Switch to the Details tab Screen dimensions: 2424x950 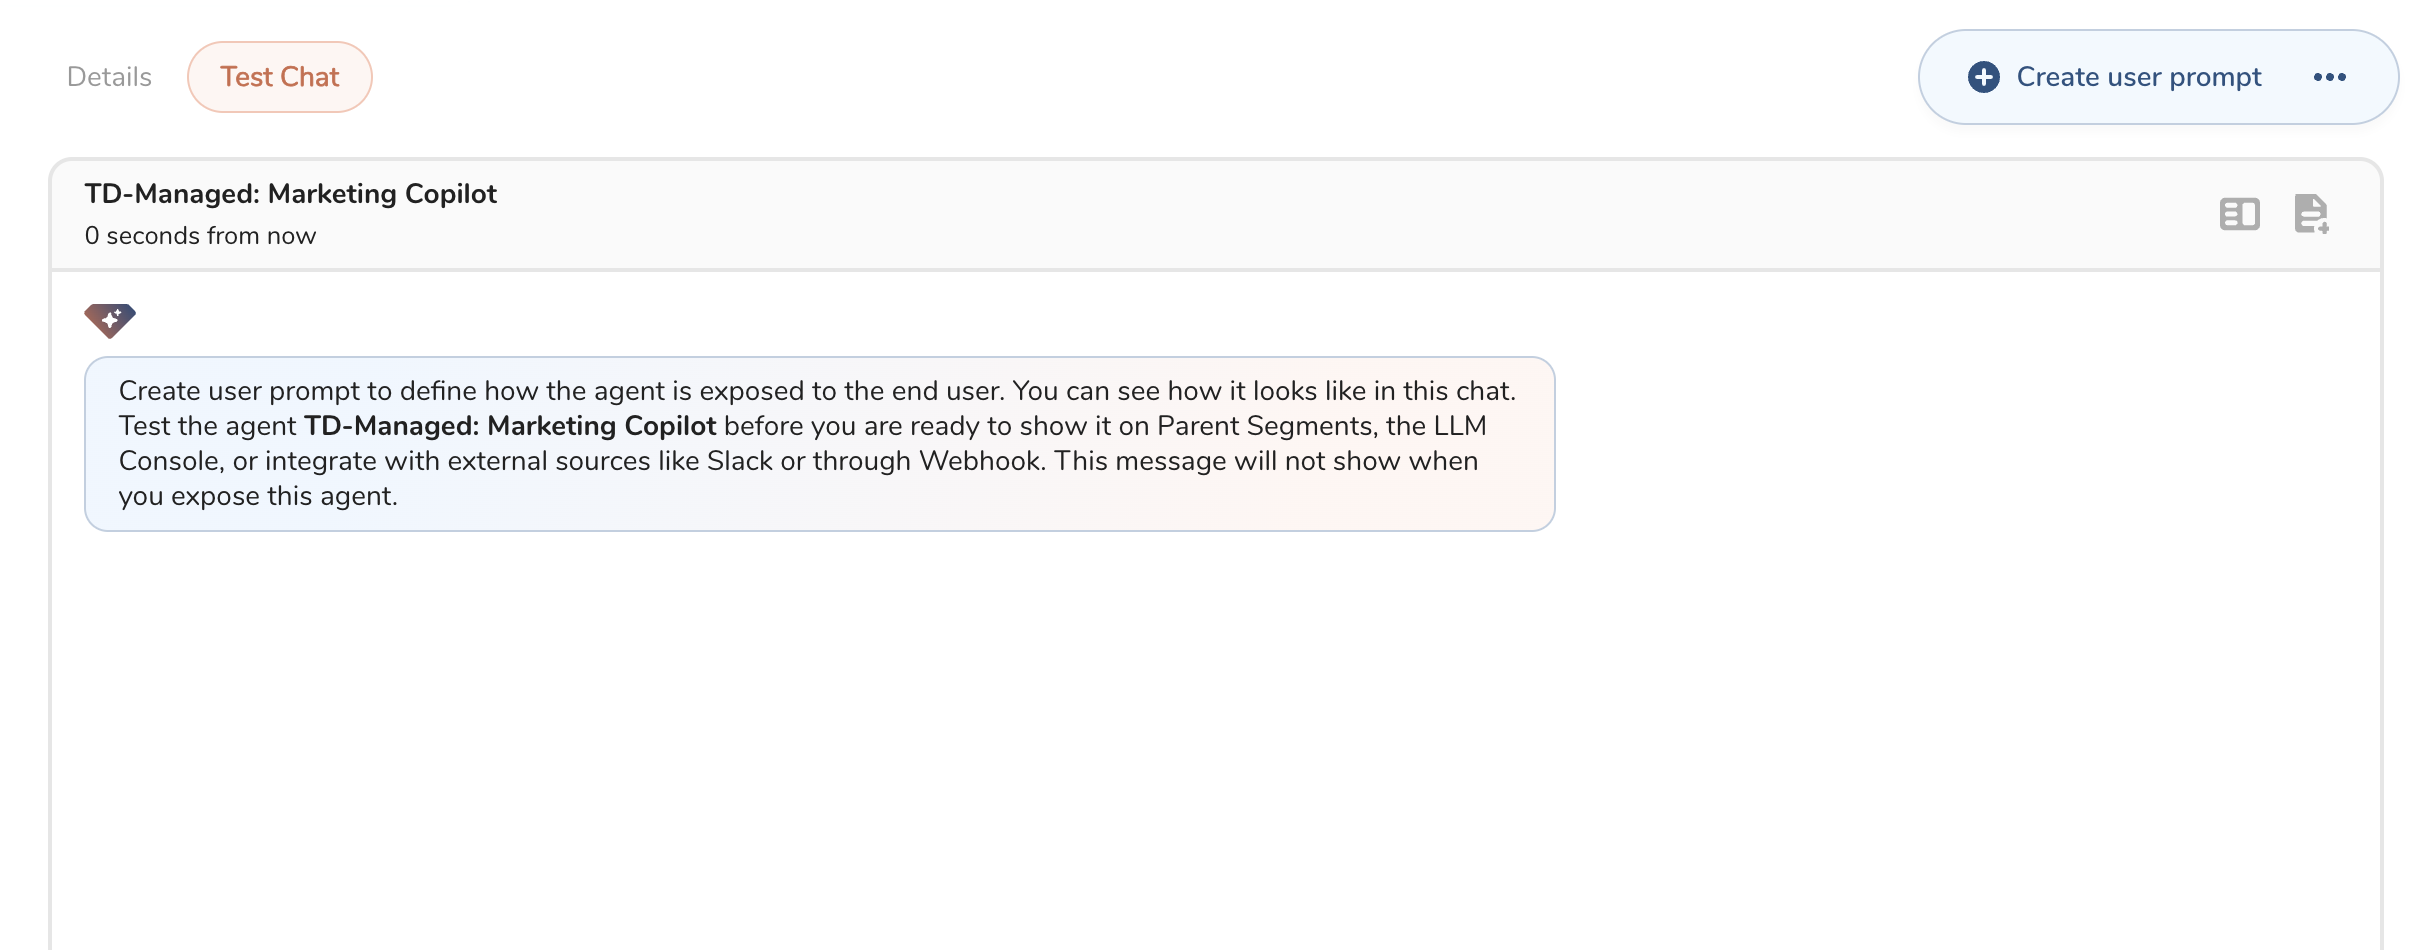pos(109,76)
